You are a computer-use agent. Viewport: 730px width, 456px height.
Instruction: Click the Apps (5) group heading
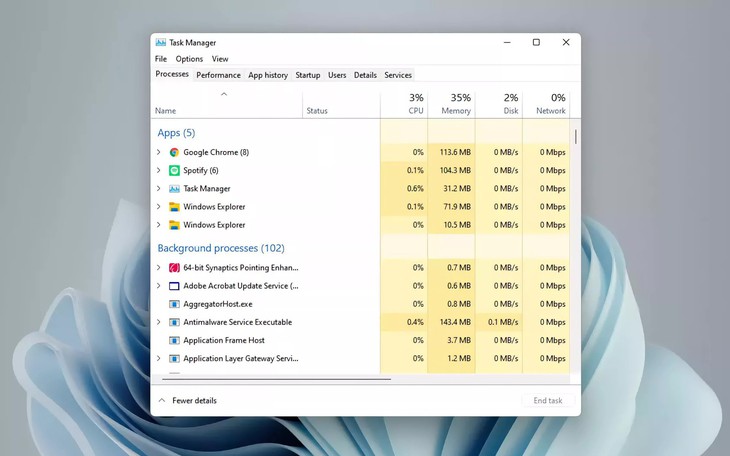tap(176, 133)
